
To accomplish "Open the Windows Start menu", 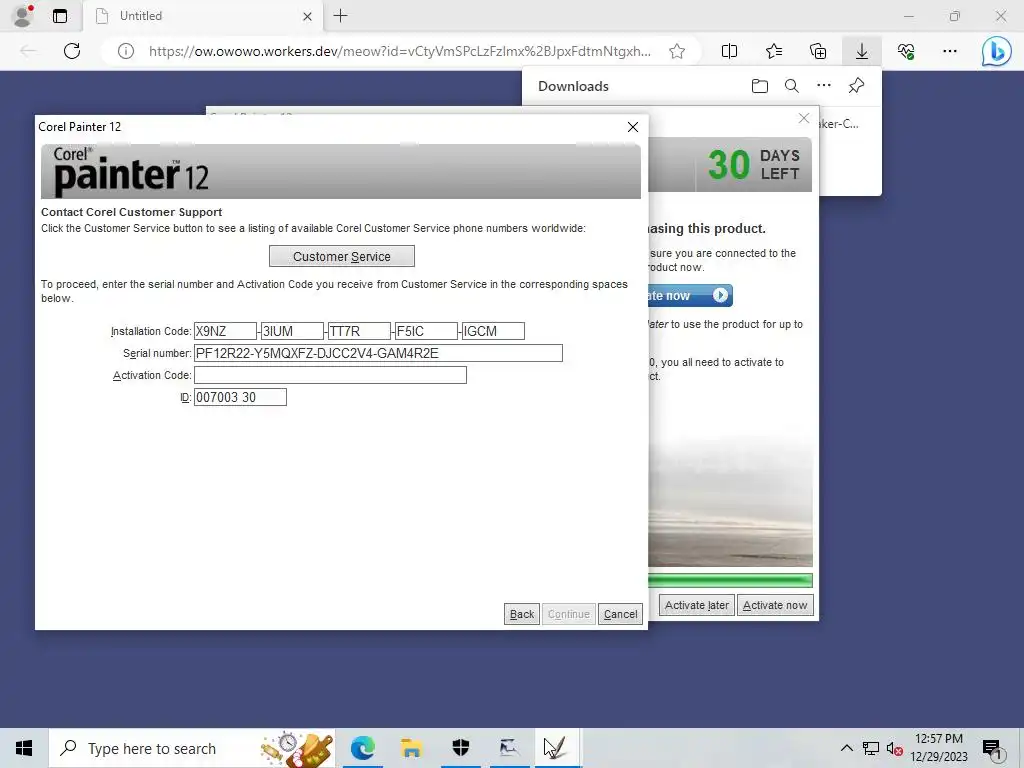I will click(24, 748).
